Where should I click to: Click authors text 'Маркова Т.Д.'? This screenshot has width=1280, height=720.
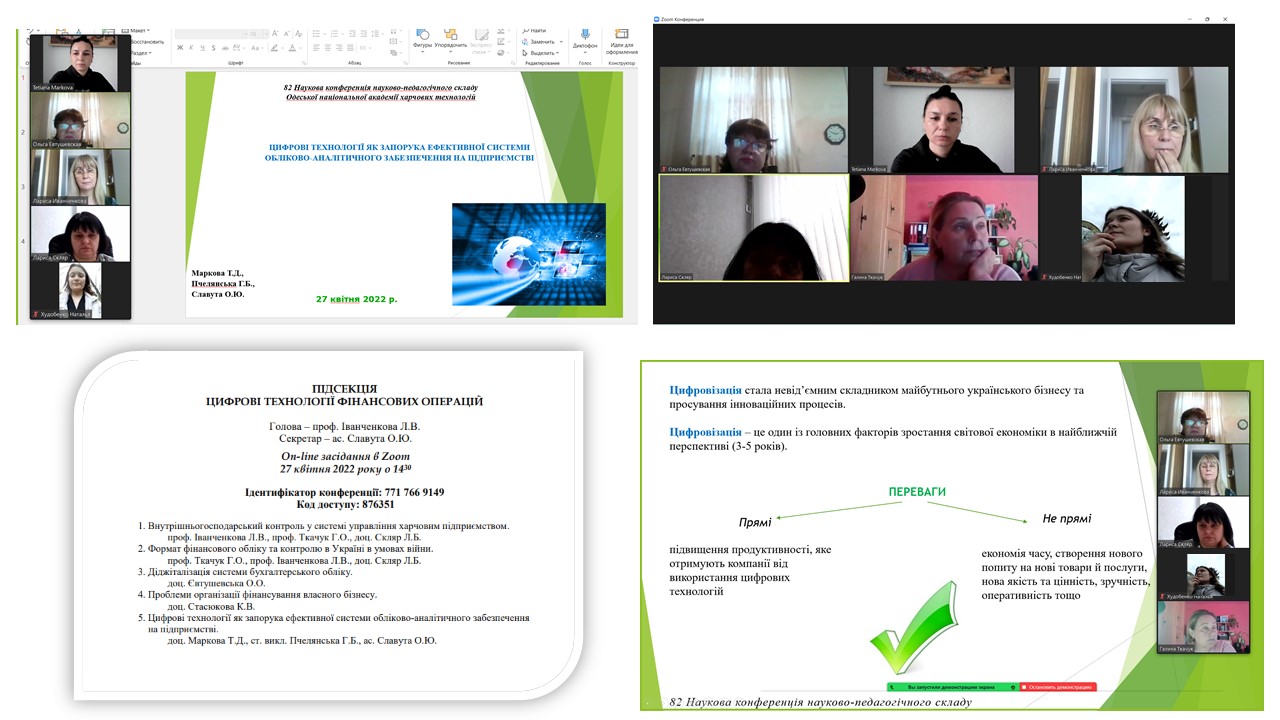[x=217, y=272]
